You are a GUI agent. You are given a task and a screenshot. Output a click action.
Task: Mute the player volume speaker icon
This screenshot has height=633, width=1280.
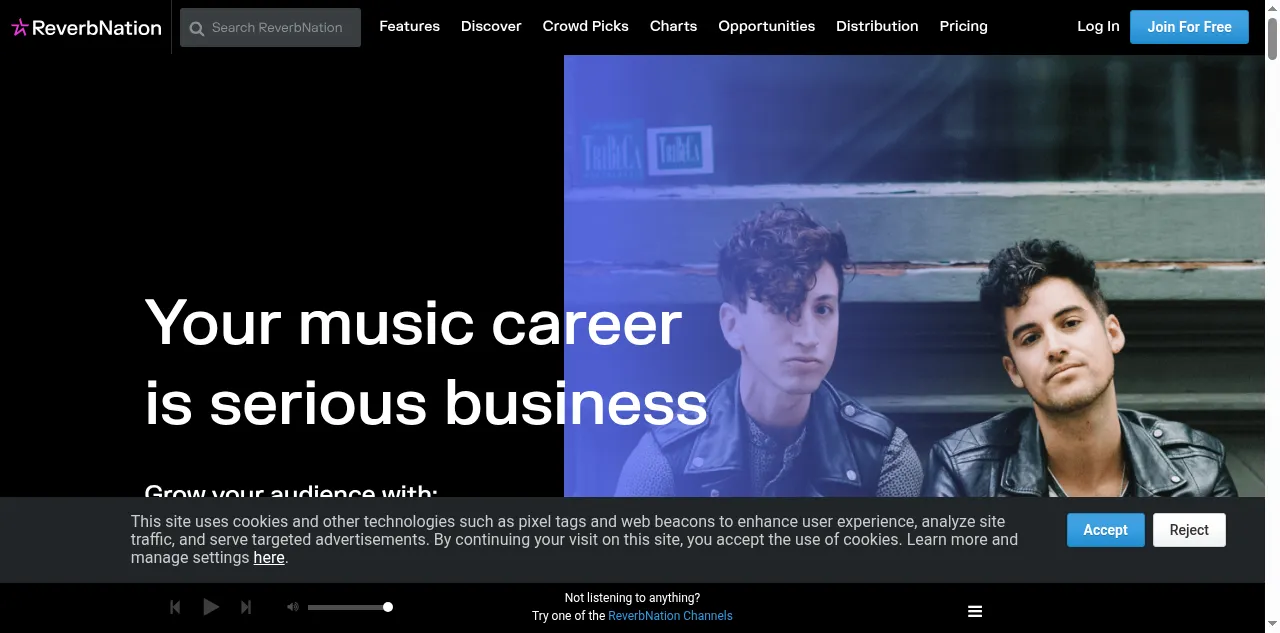(292, 607)
